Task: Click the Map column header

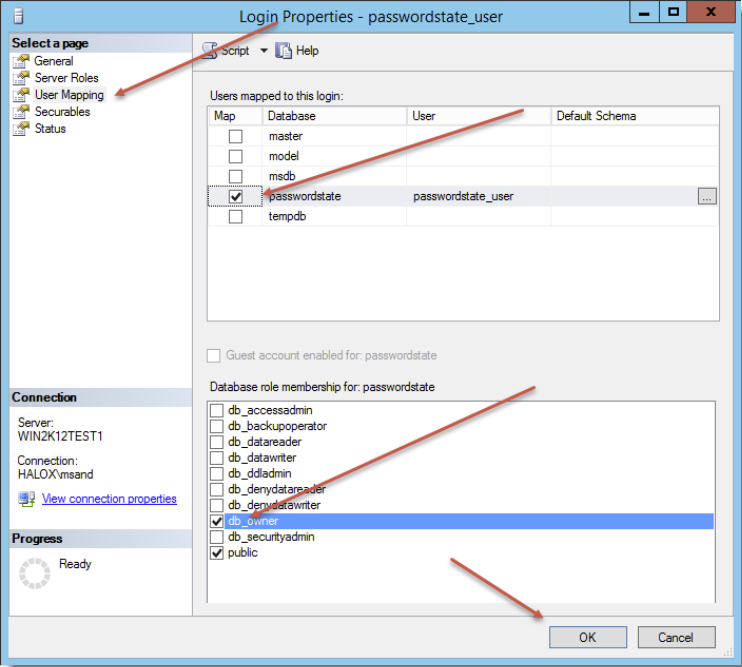Action: (235, 116)
